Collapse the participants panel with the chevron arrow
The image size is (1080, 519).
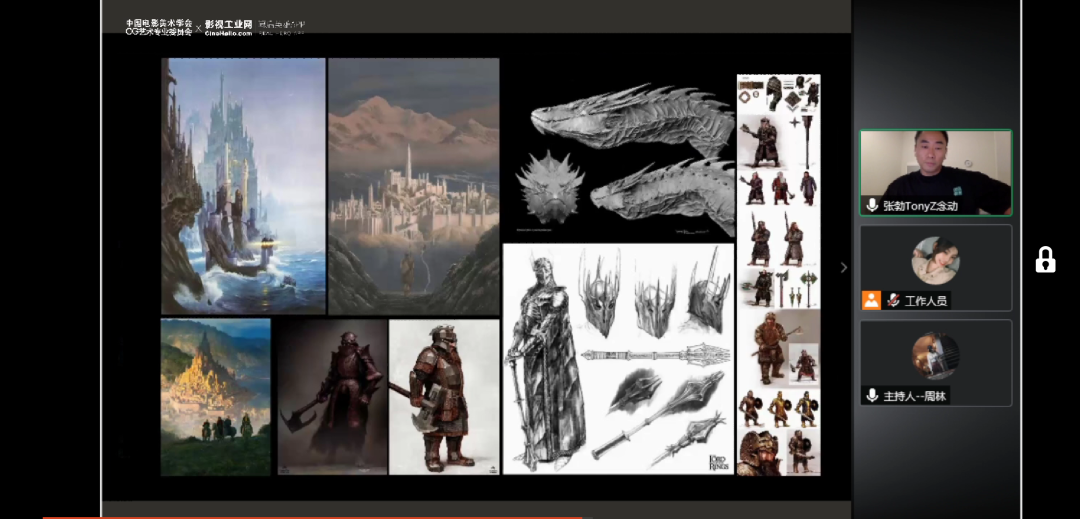pyautogui.click(x=844, y=268)
